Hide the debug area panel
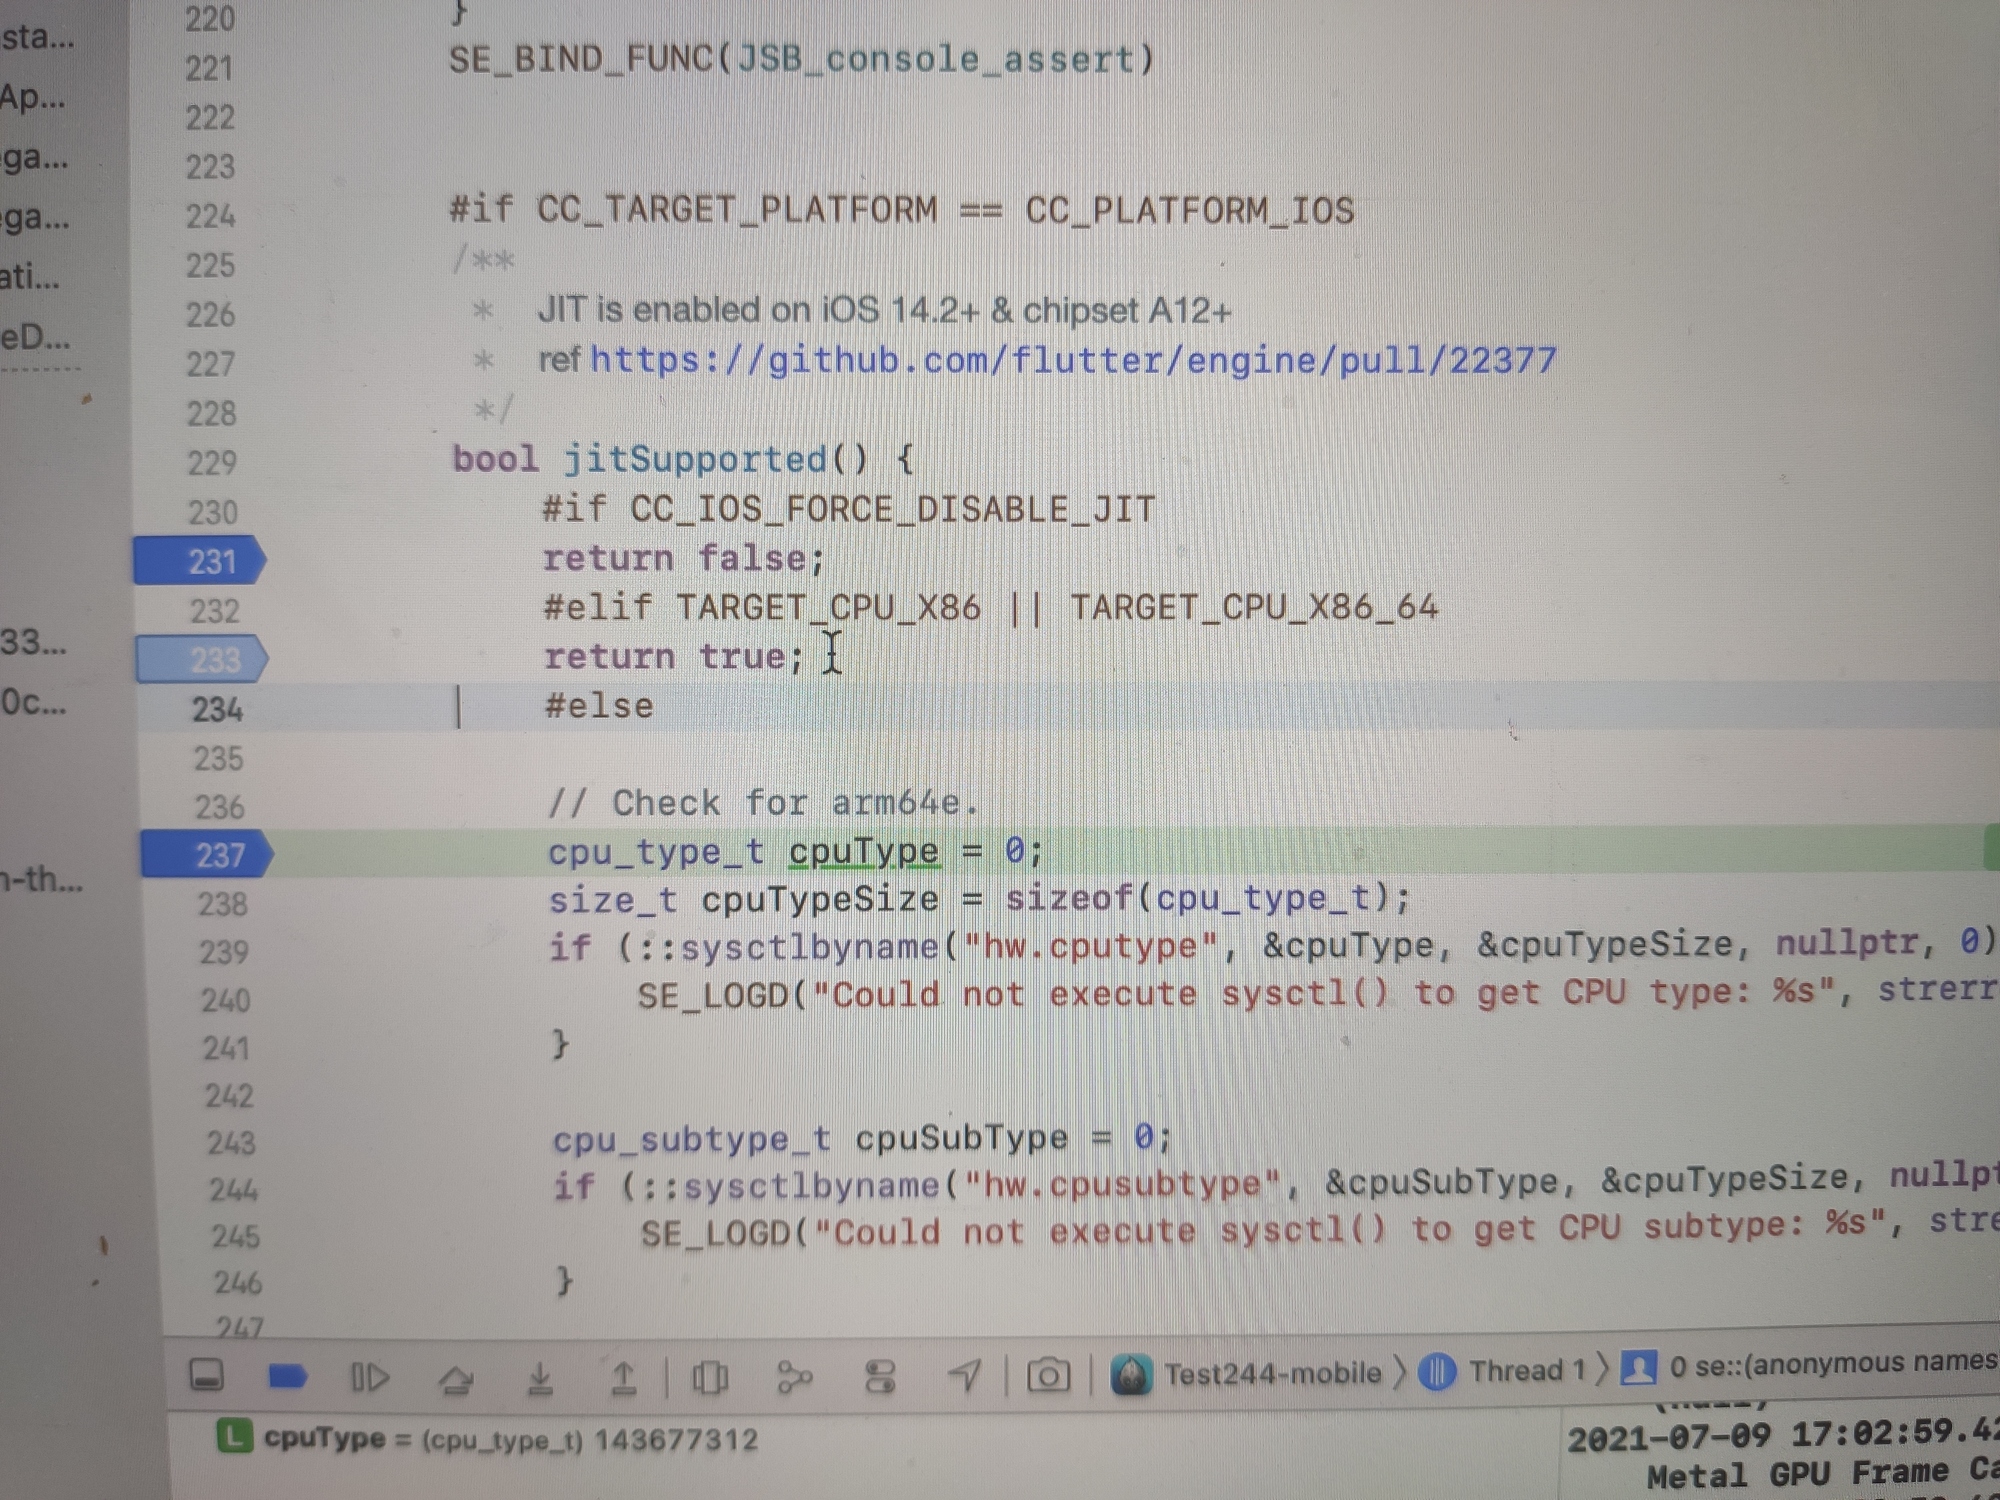The image size is (2000, 1500). tap(206, 1376)
